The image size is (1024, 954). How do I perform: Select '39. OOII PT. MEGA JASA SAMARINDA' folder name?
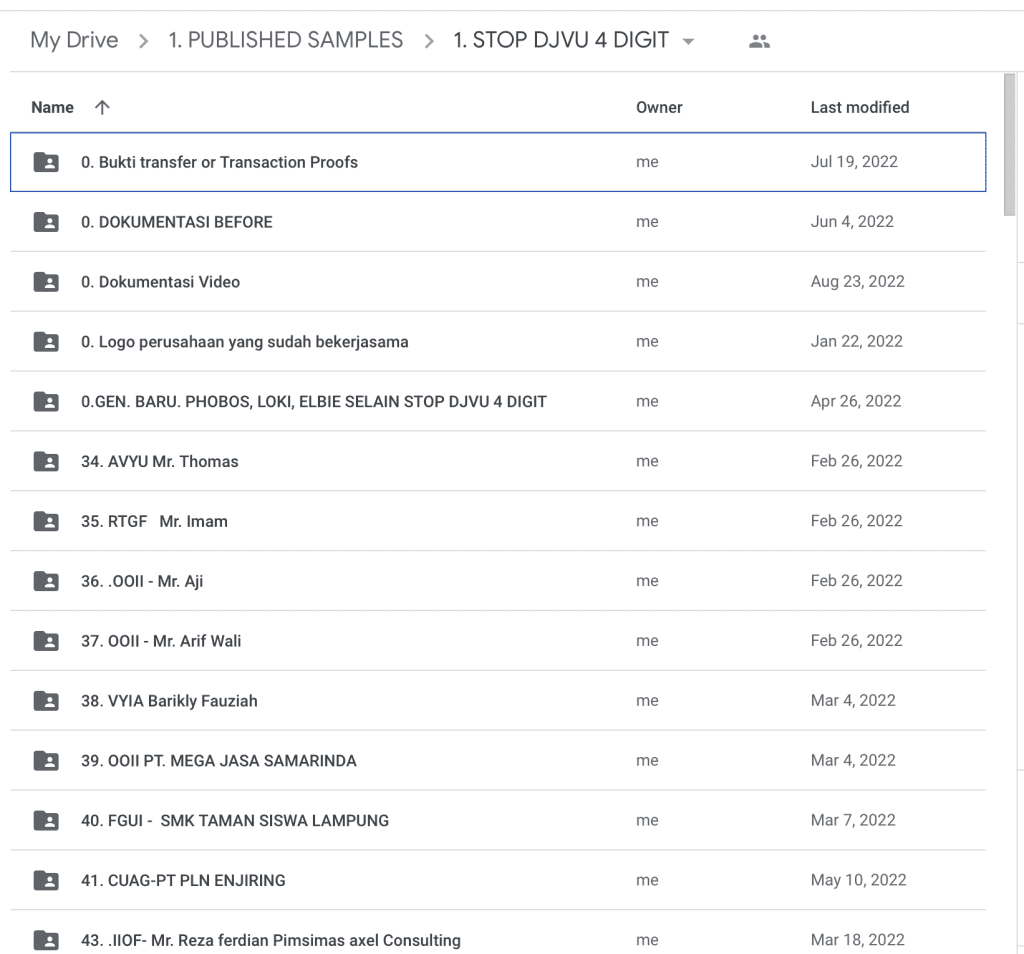219,761
